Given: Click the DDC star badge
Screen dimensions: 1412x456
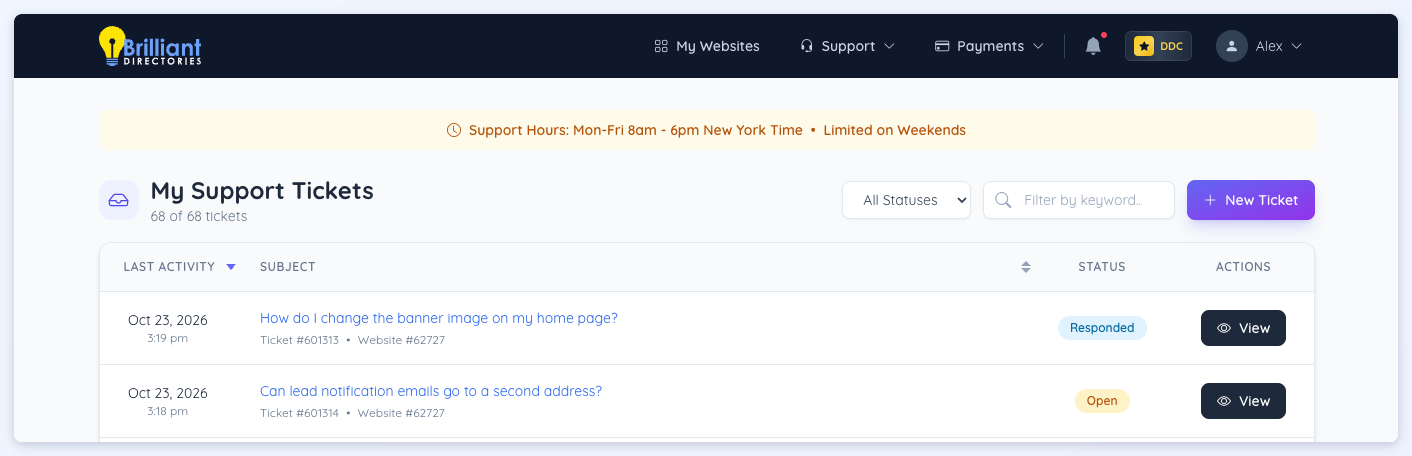Looking at the screenshot, I should [1158, 46].
